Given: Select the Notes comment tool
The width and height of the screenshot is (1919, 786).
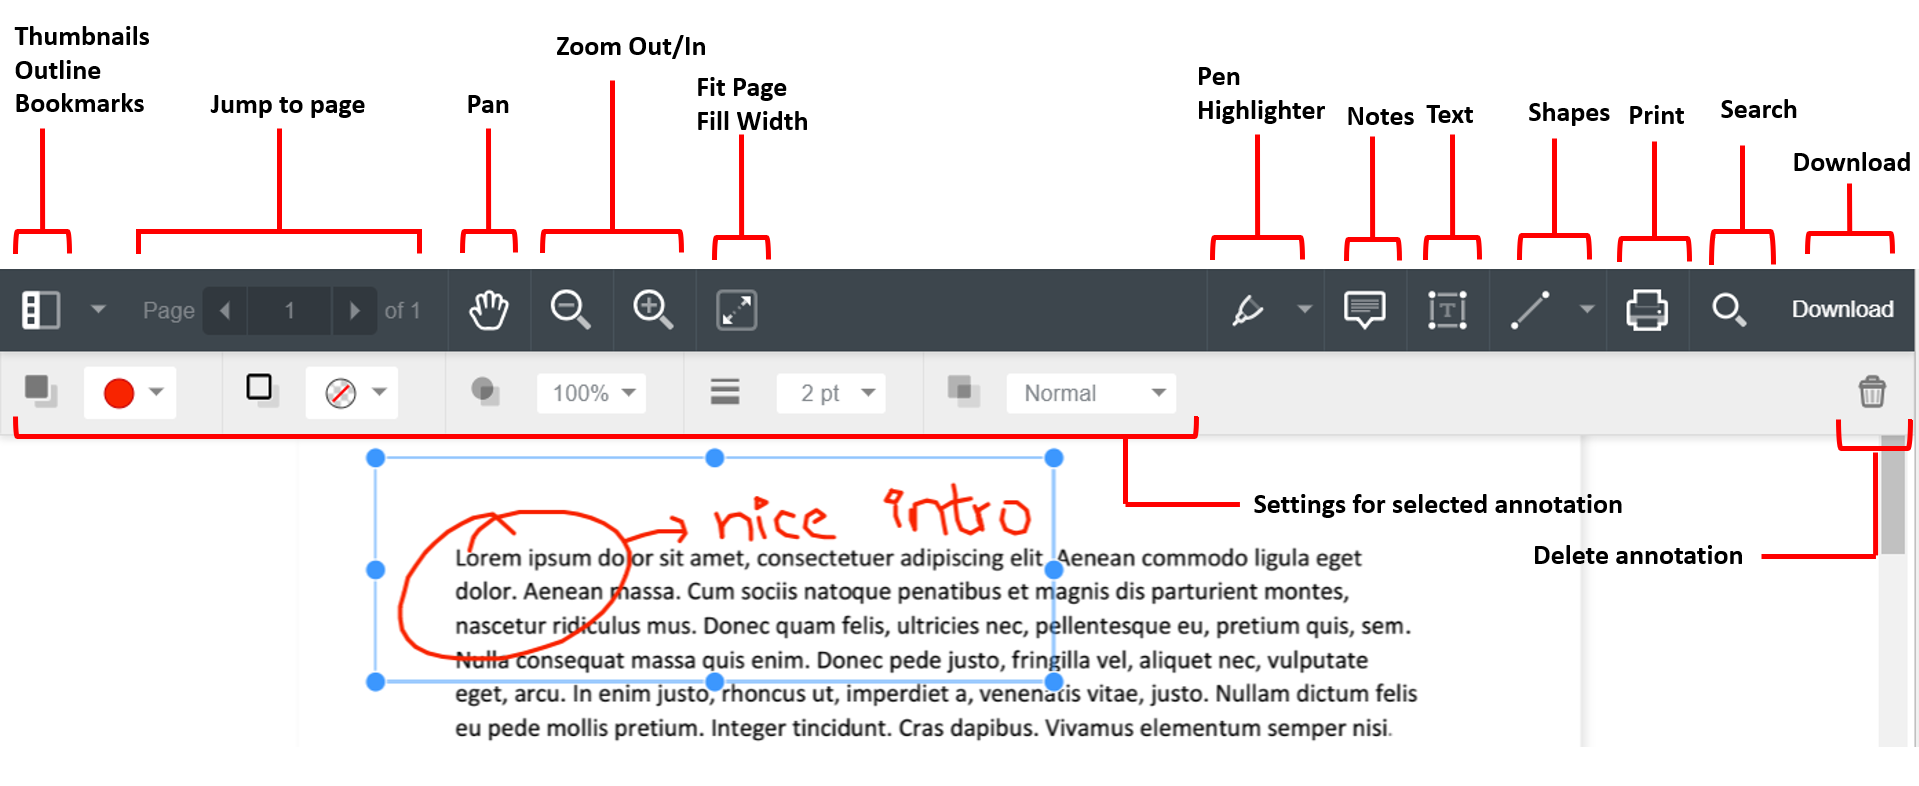Looking at the screenshot, I should click(x=1365, y=310).
